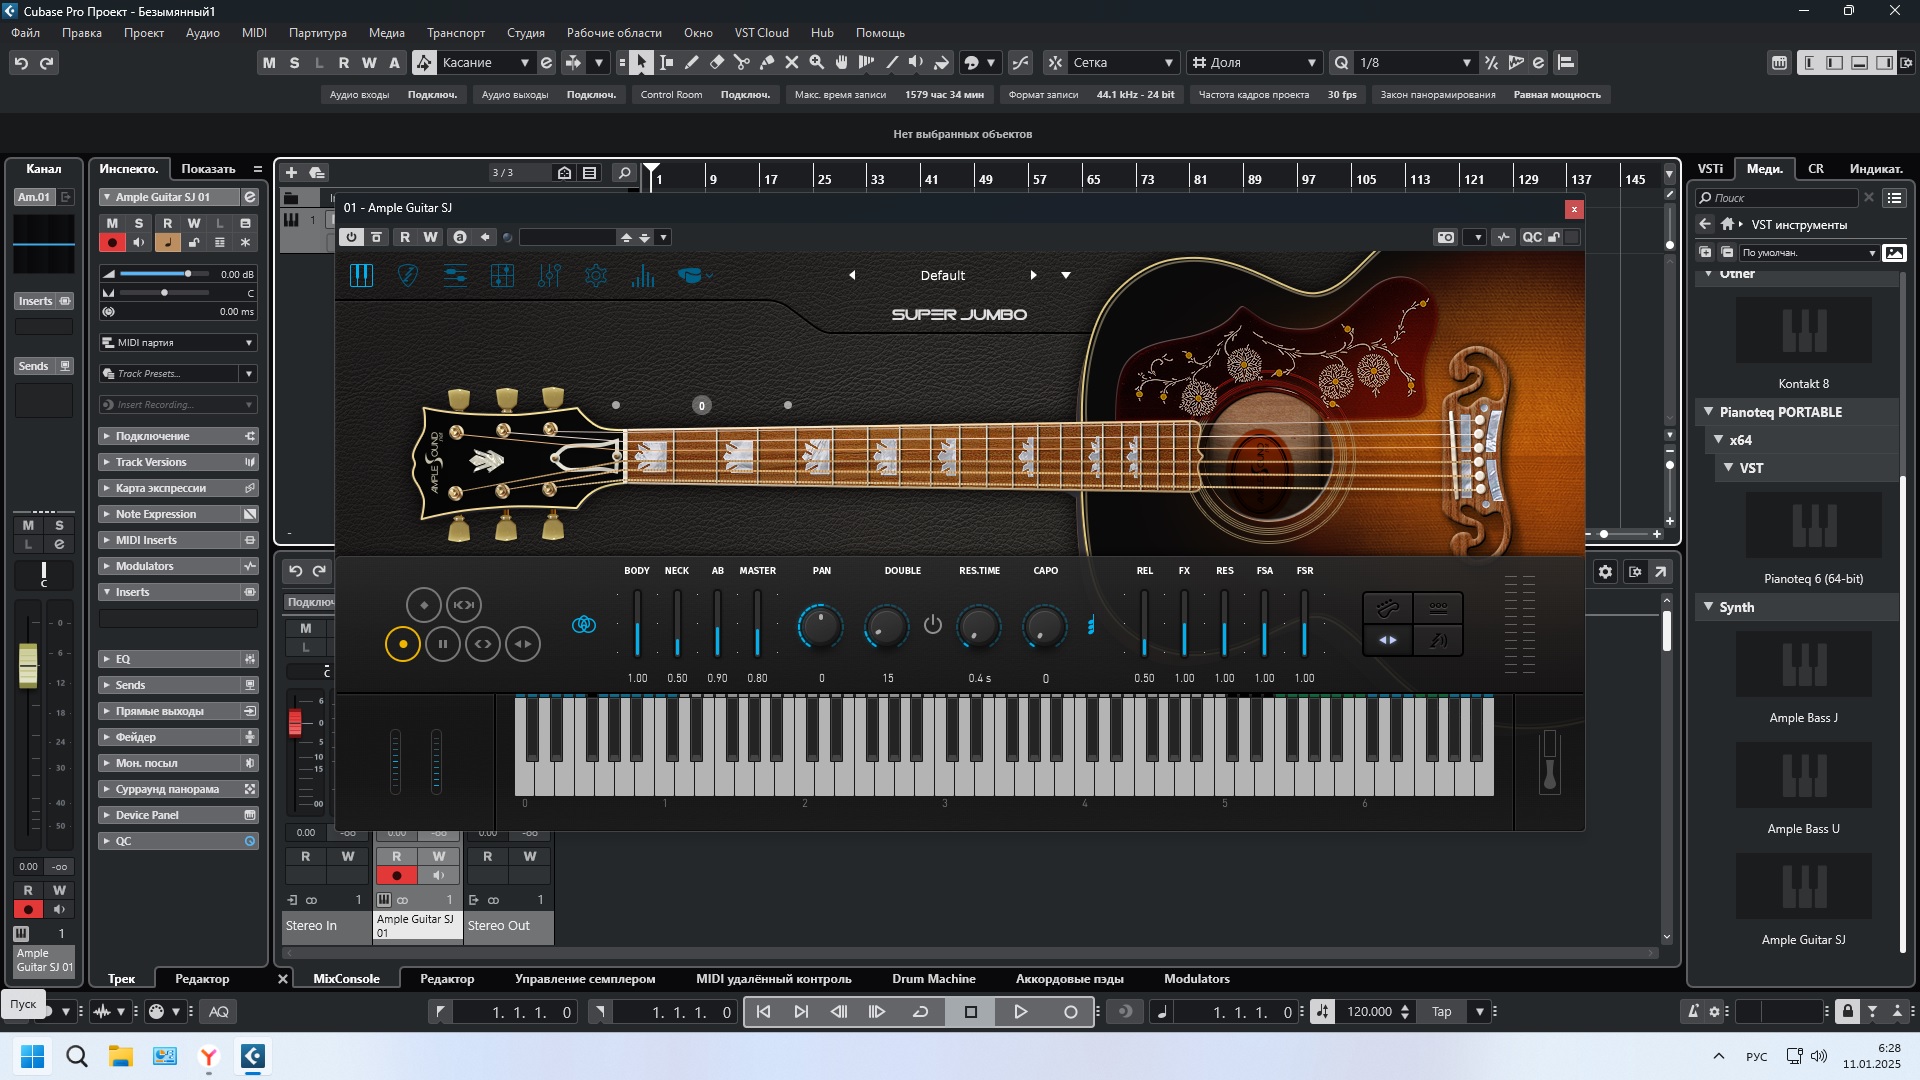Image resolution: width=1920 pixels, height=1080 pixels.
Task: Click transport Record button
Action: click(1070, 1011)
